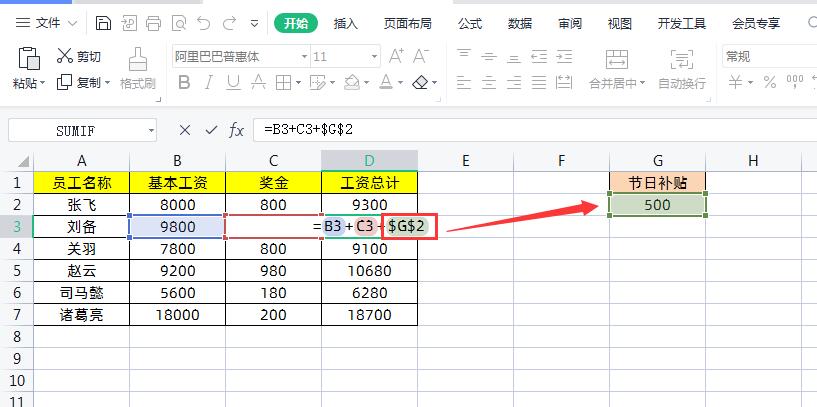Open the Merge Center dropdown arrow

642,83
